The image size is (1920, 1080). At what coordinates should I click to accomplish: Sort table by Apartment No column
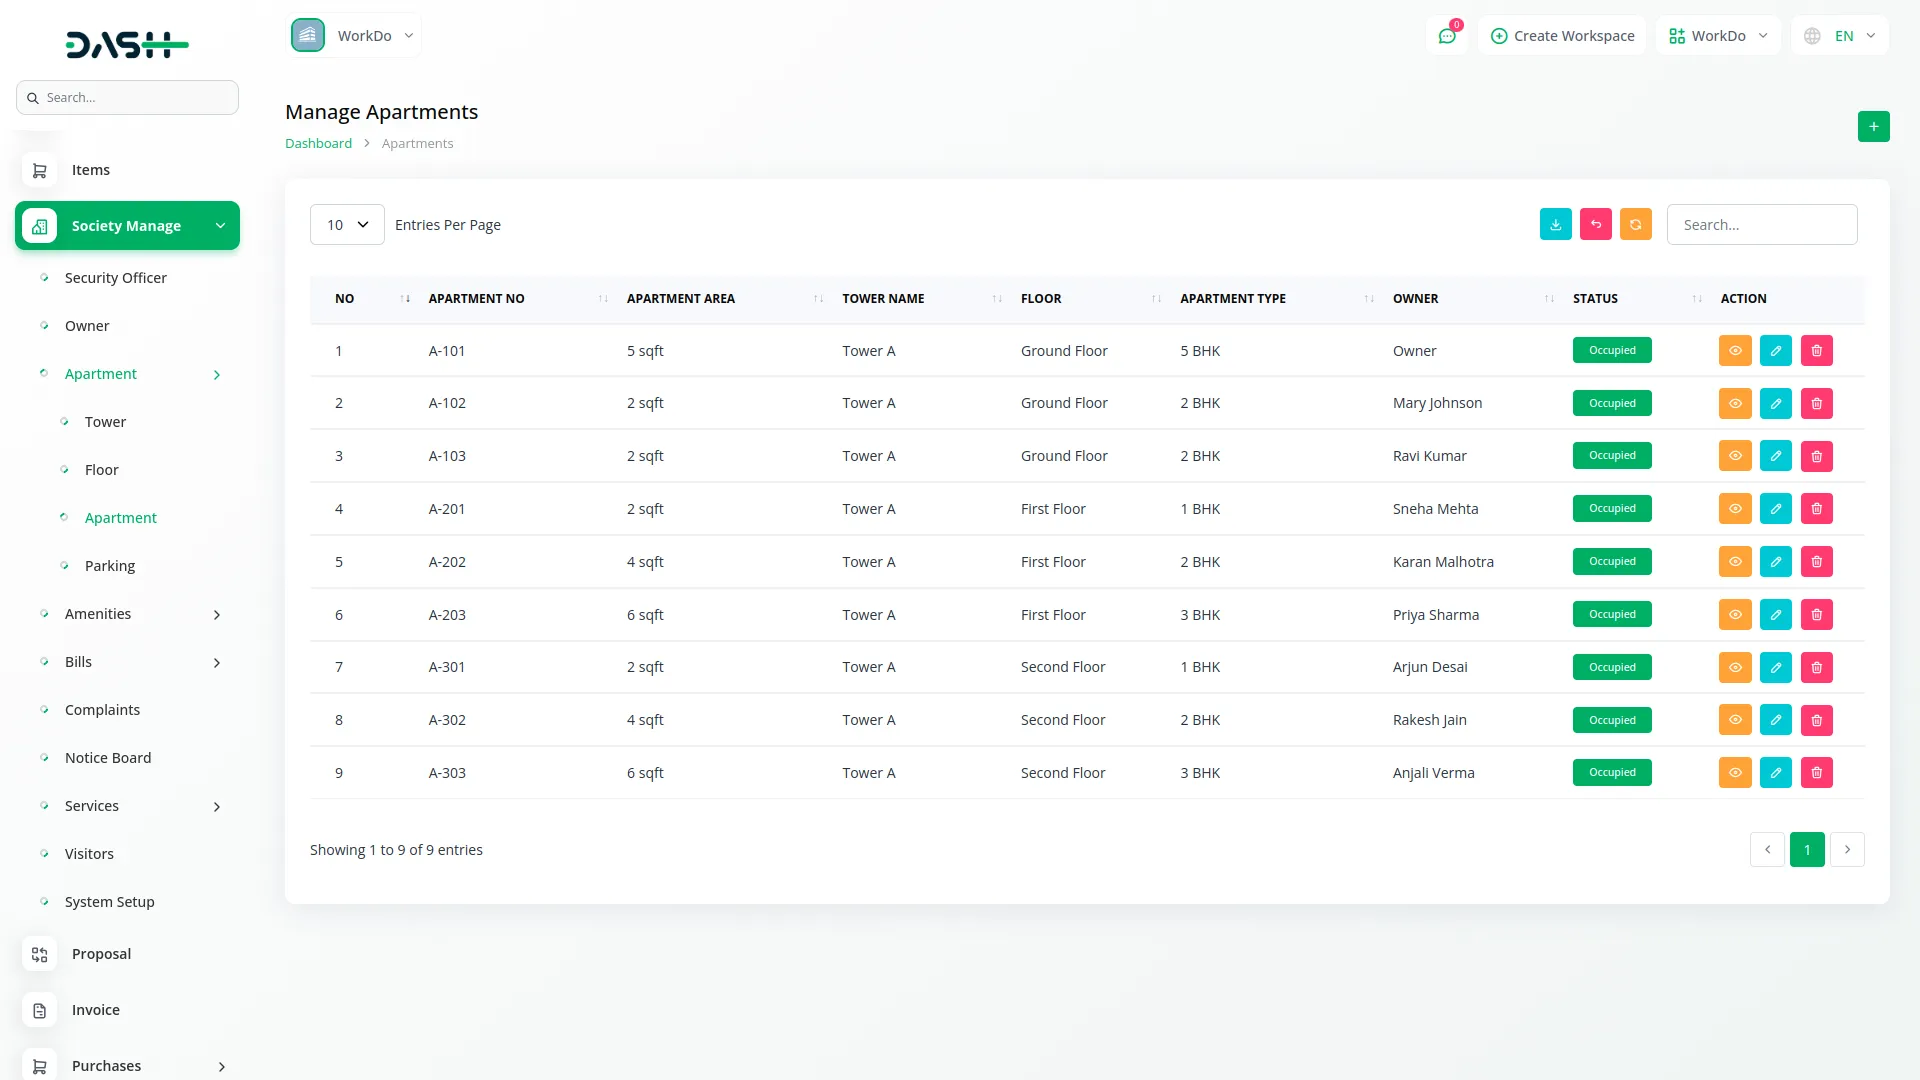point(477,299)
